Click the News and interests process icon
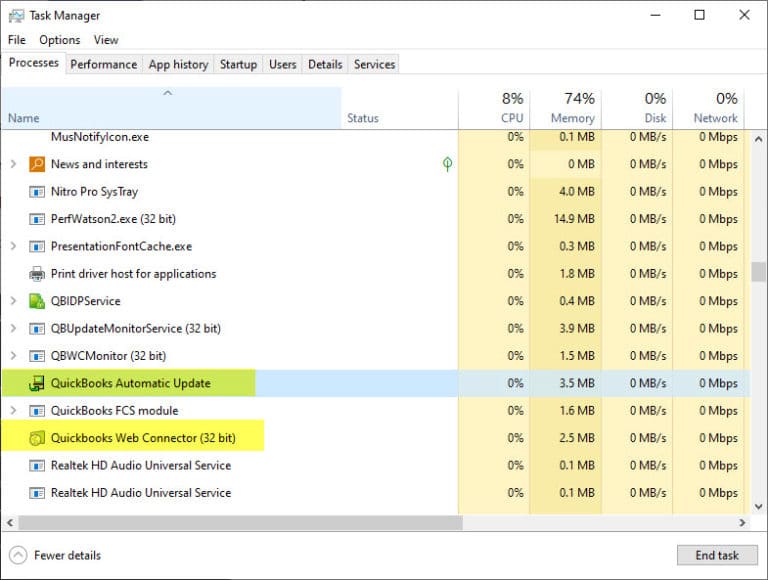768x580 pixels. point(37,164)
